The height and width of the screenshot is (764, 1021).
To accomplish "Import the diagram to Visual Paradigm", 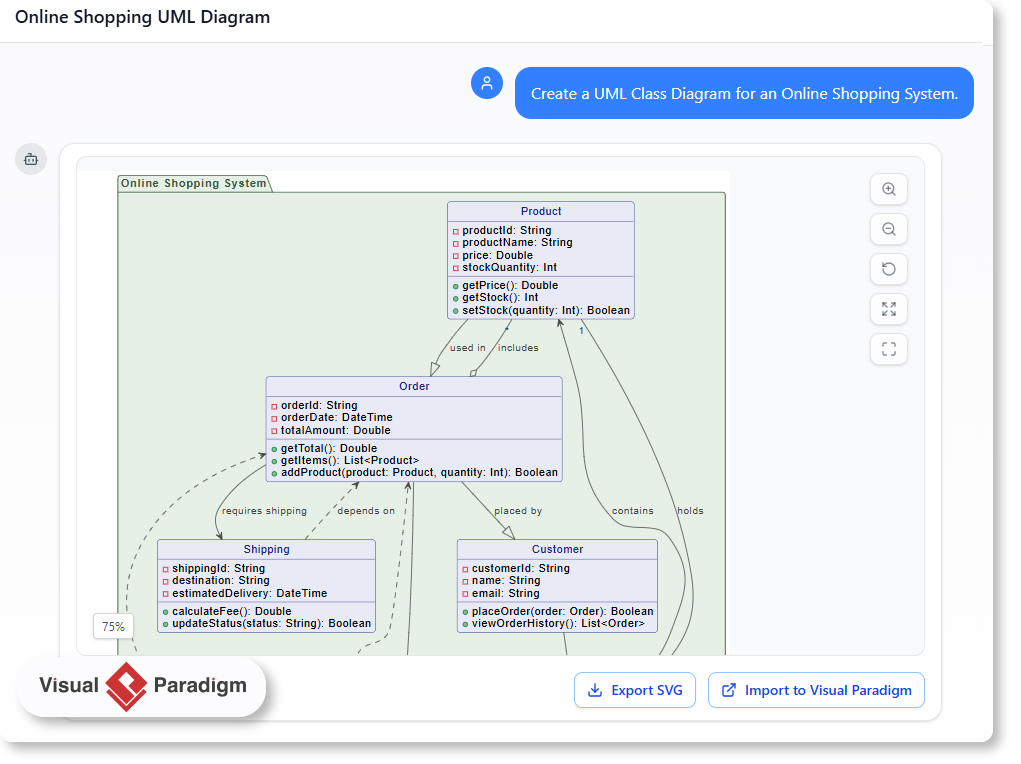I will [816, 690].
